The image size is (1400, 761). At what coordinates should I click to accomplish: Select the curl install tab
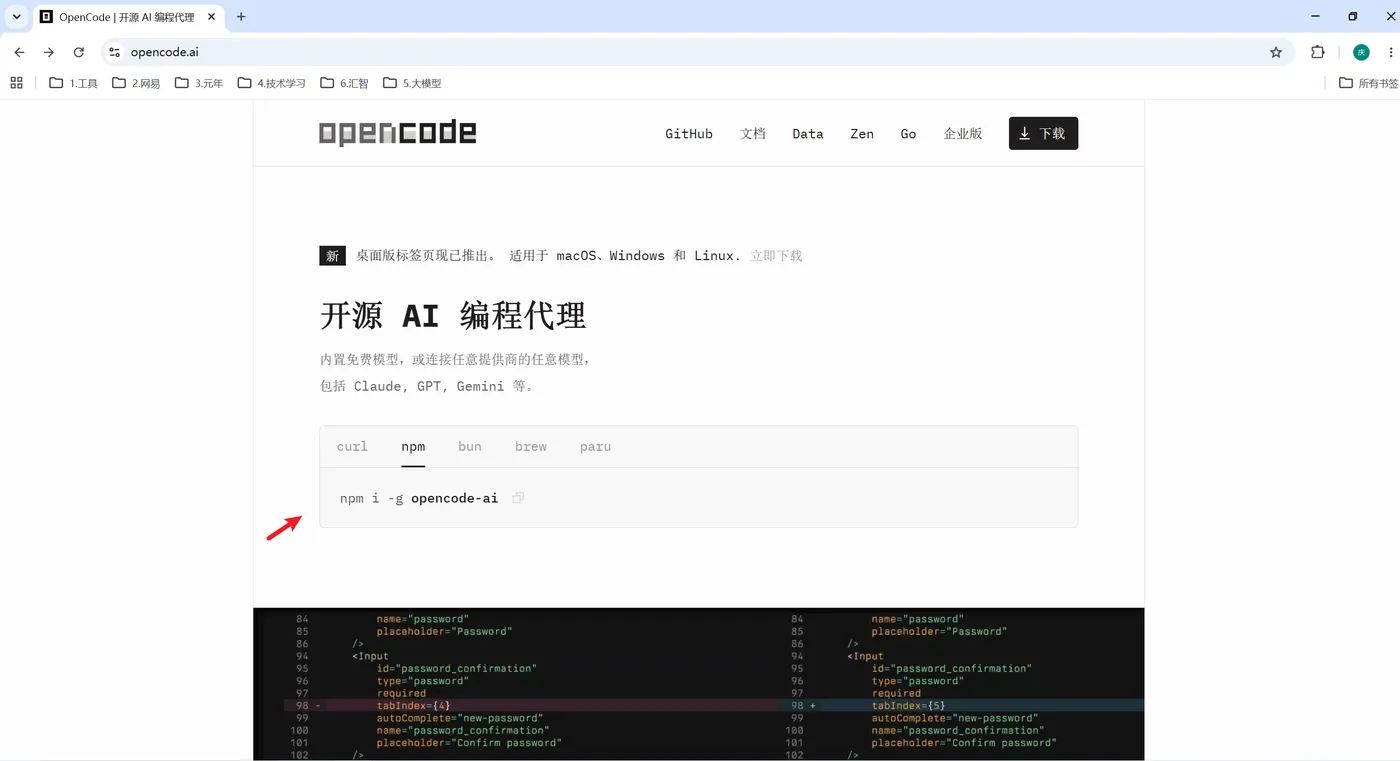point(352,446)
